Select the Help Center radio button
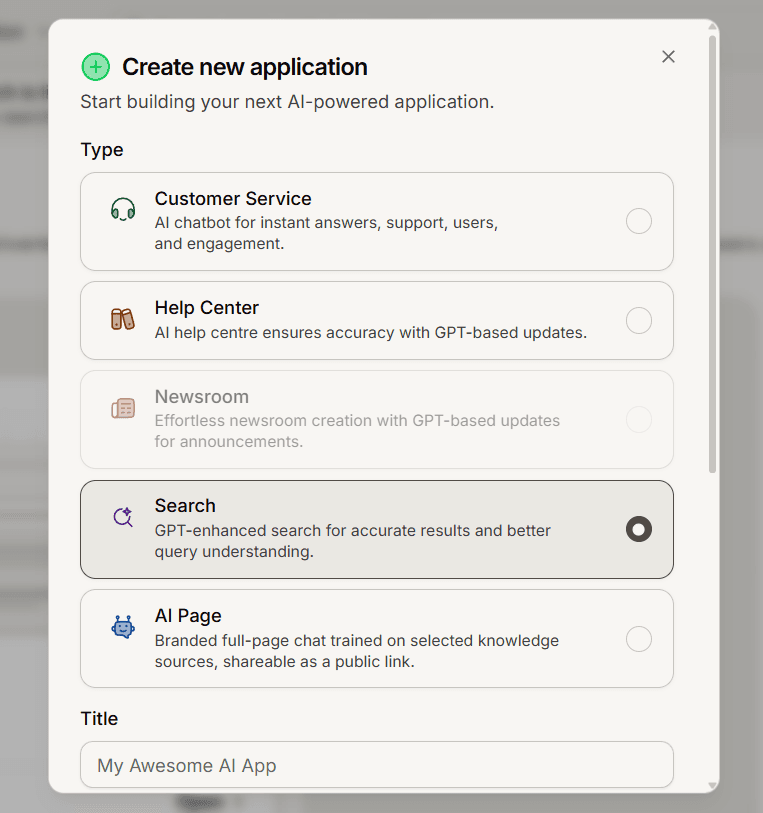 (639, 320)
